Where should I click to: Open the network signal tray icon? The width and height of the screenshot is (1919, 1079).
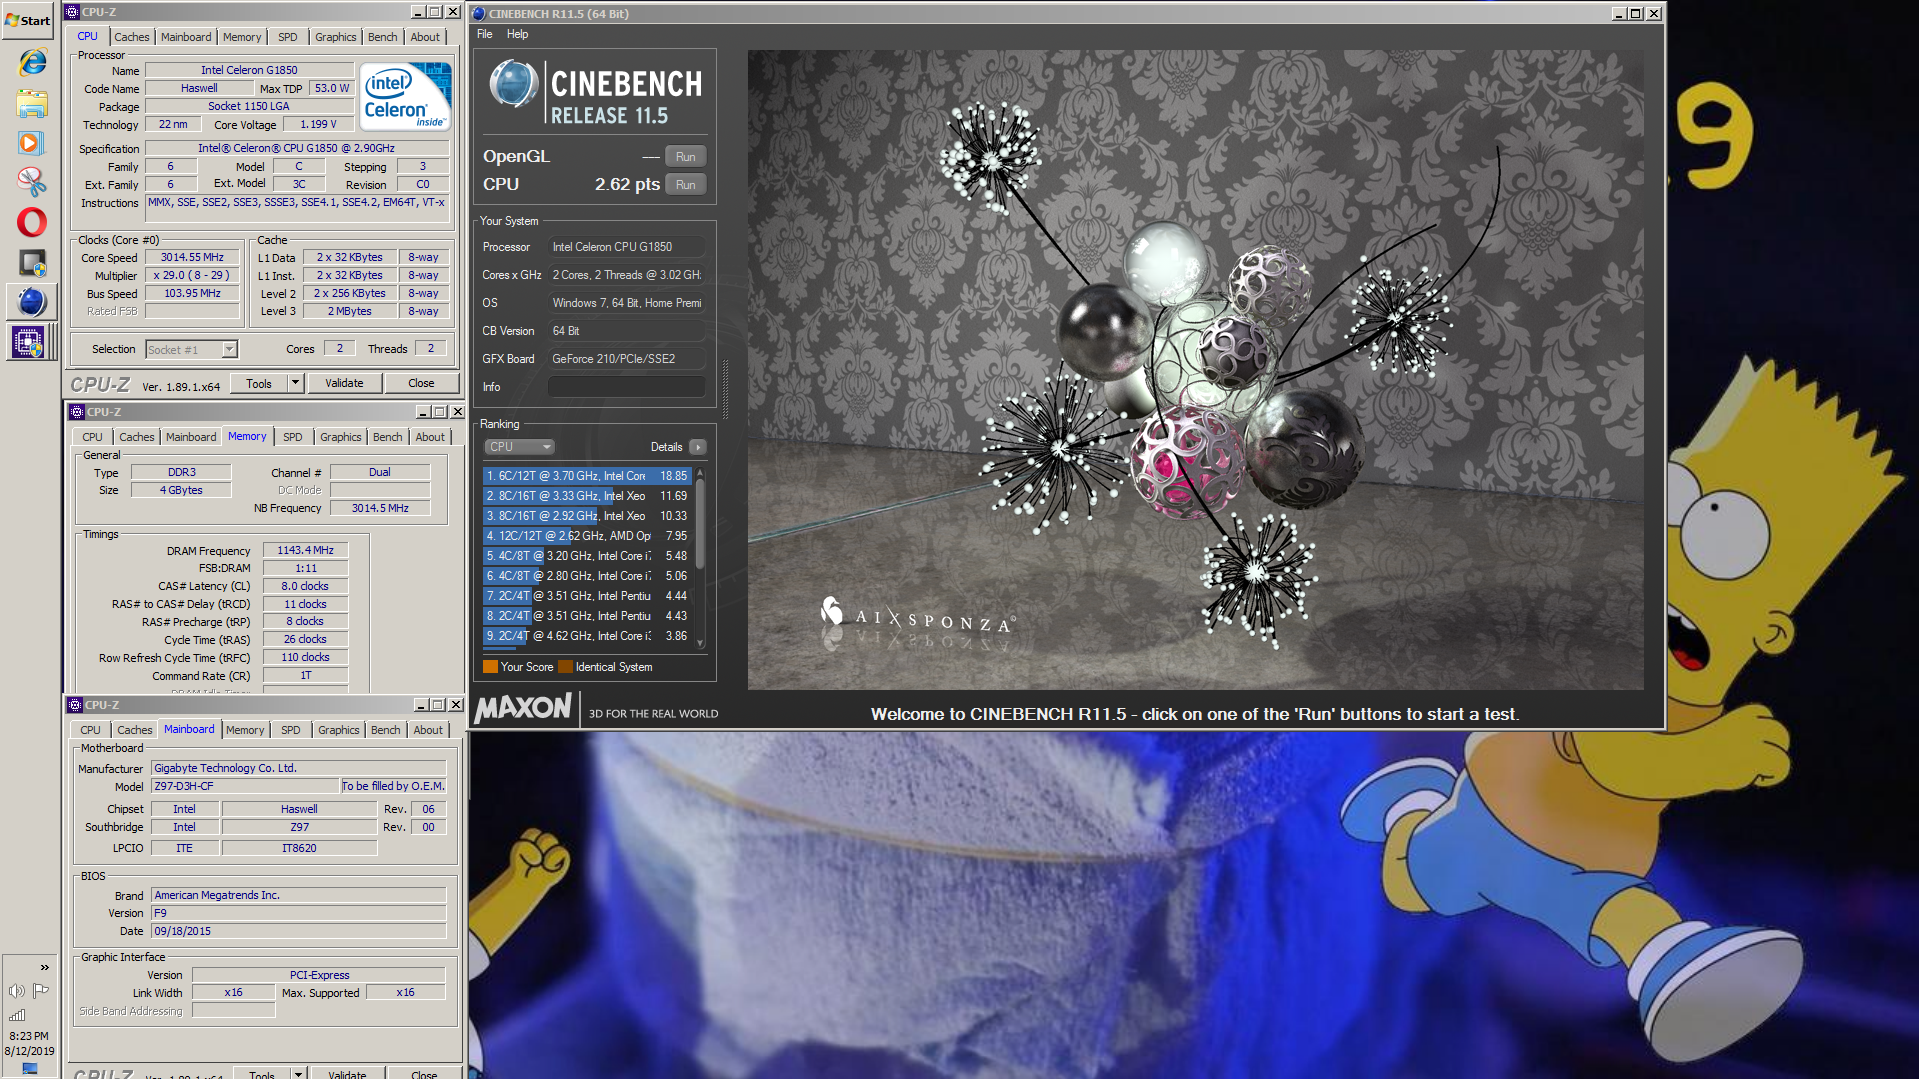click(x=17, y=1015)
